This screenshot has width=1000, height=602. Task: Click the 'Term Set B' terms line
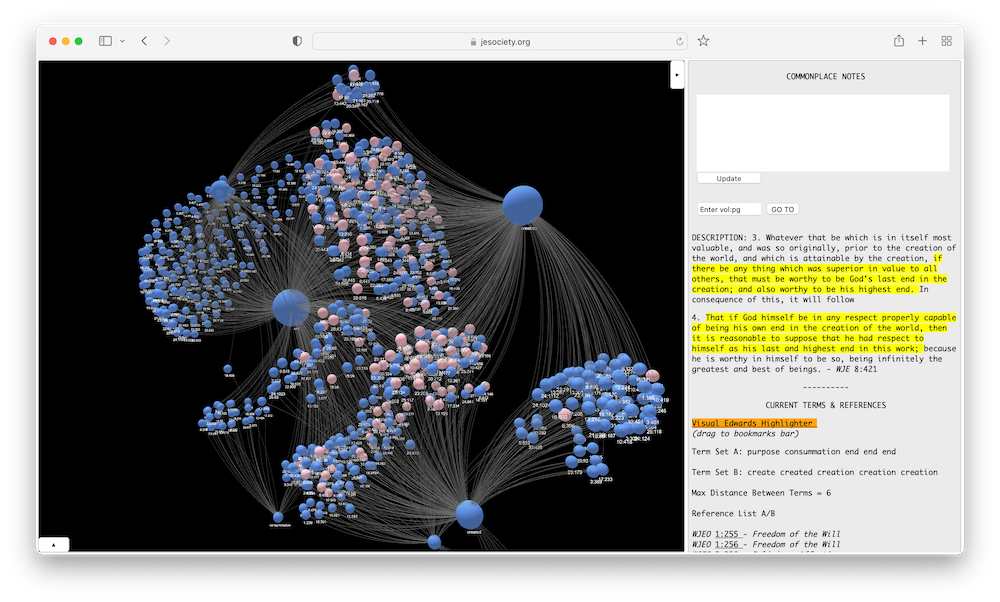pyautogui.click(x=814, y=472)
